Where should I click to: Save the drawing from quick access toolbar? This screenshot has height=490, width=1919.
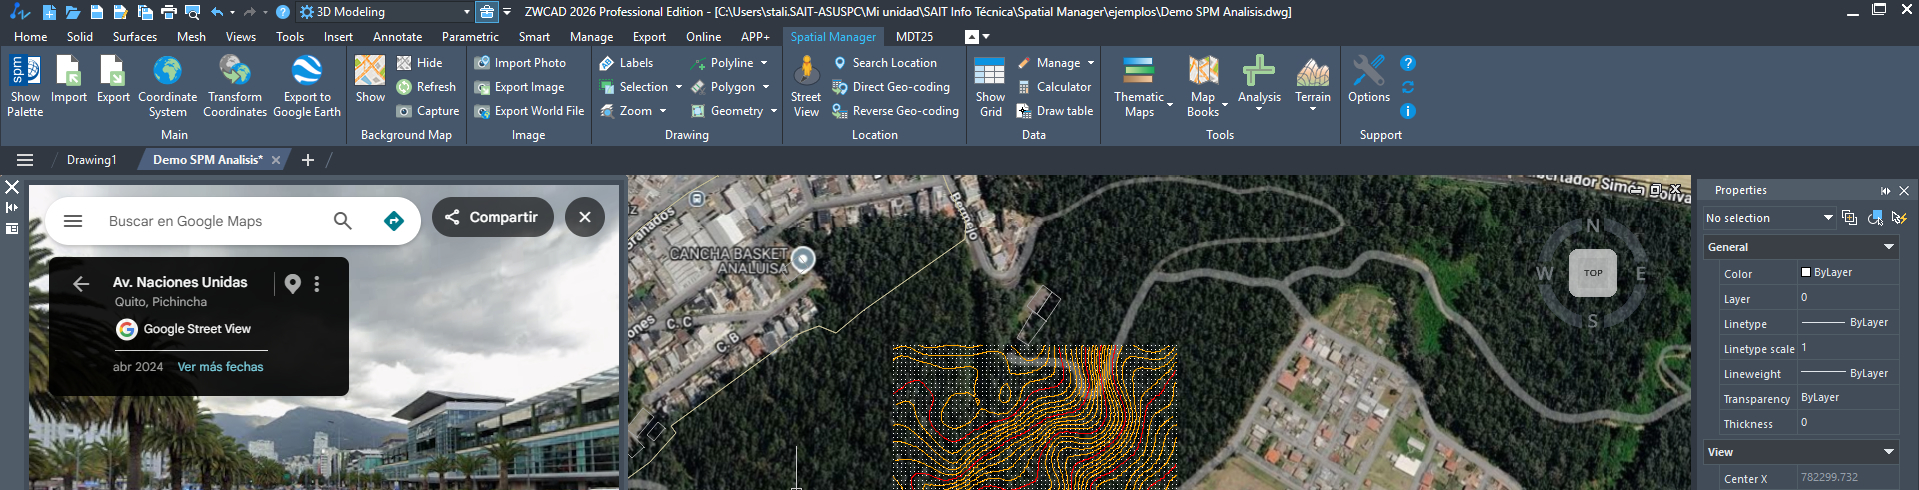point(96,12)
